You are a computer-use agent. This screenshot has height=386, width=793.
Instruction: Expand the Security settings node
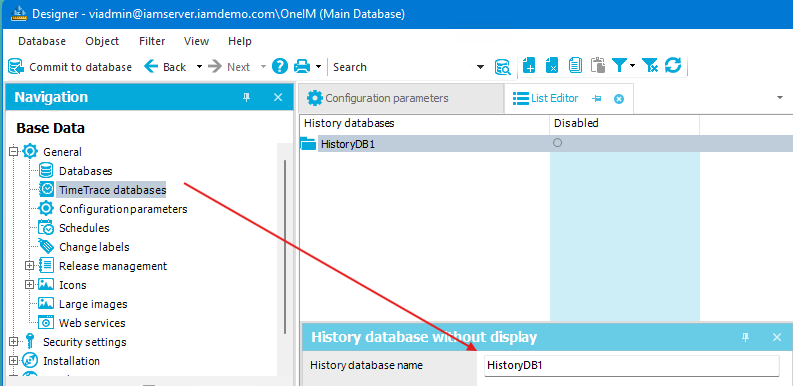coord(14,341)
